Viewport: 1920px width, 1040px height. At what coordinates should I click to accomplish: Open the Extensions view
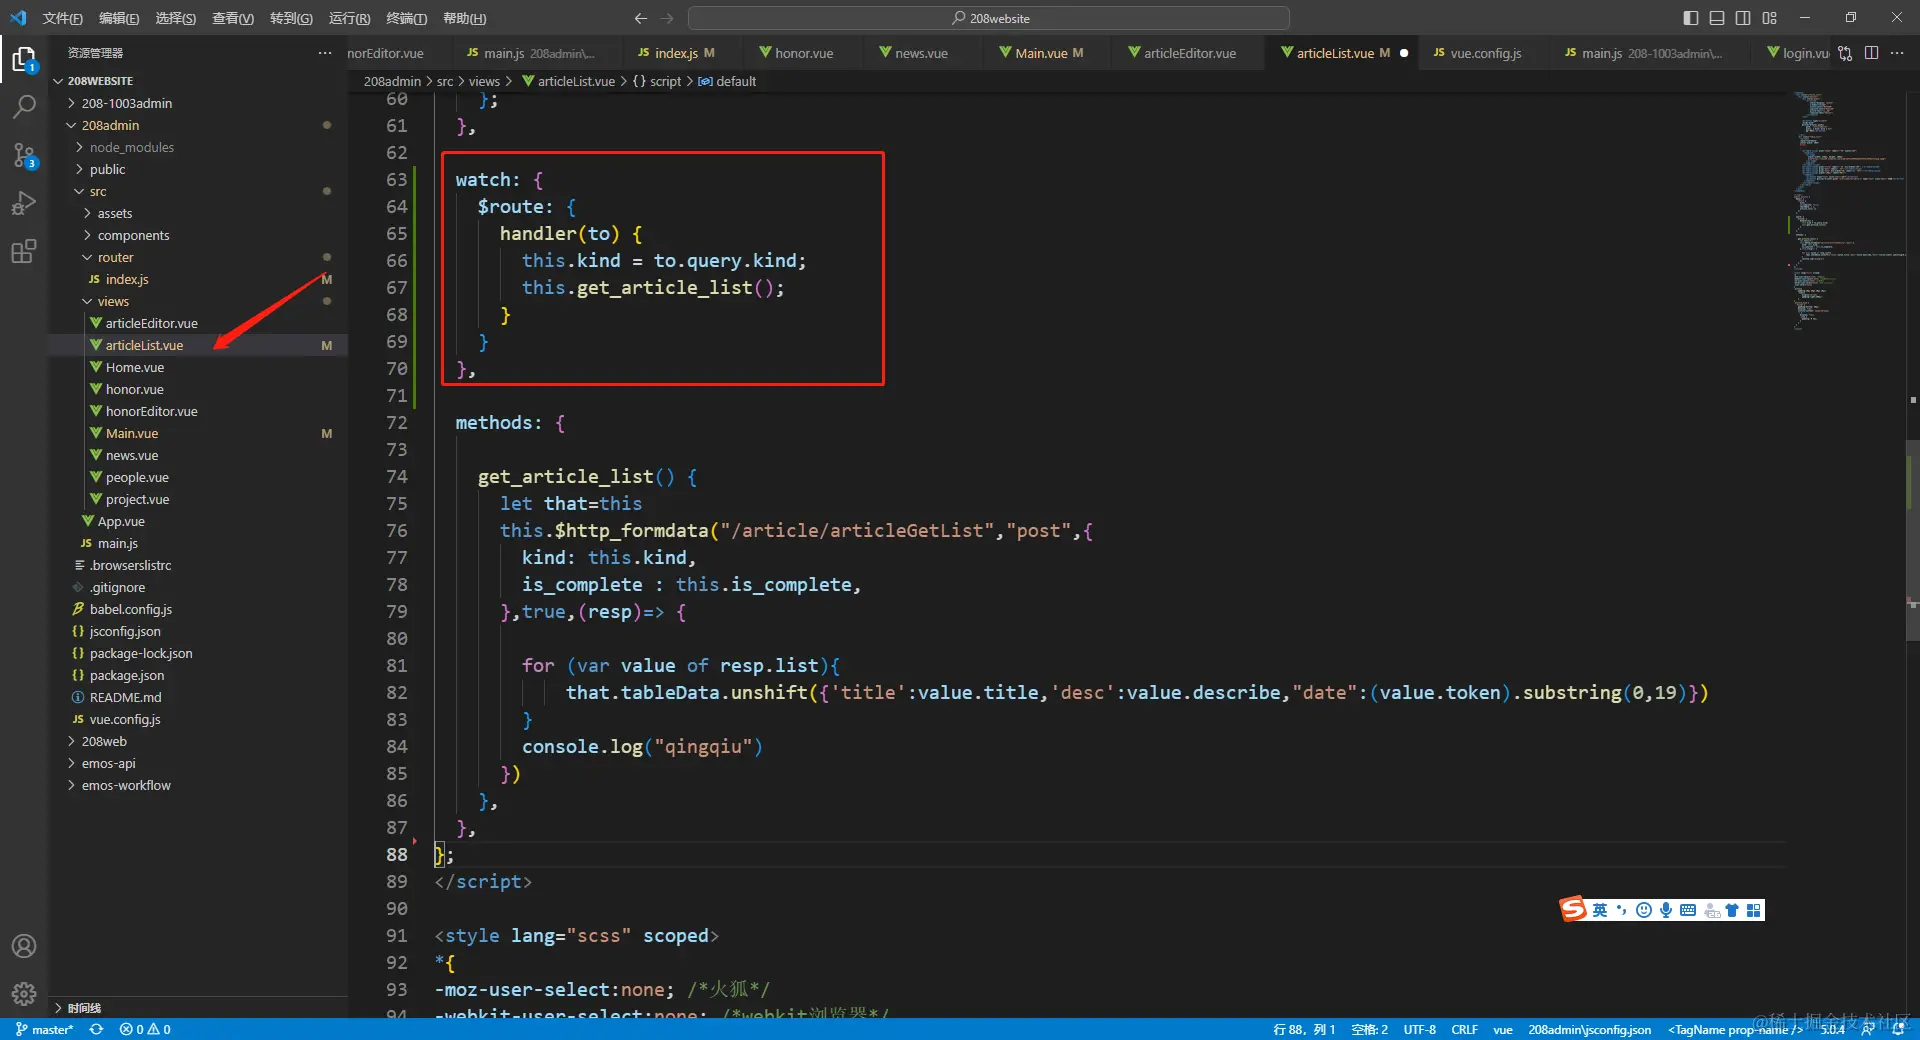pyautogui.click(x=24, y=251)
